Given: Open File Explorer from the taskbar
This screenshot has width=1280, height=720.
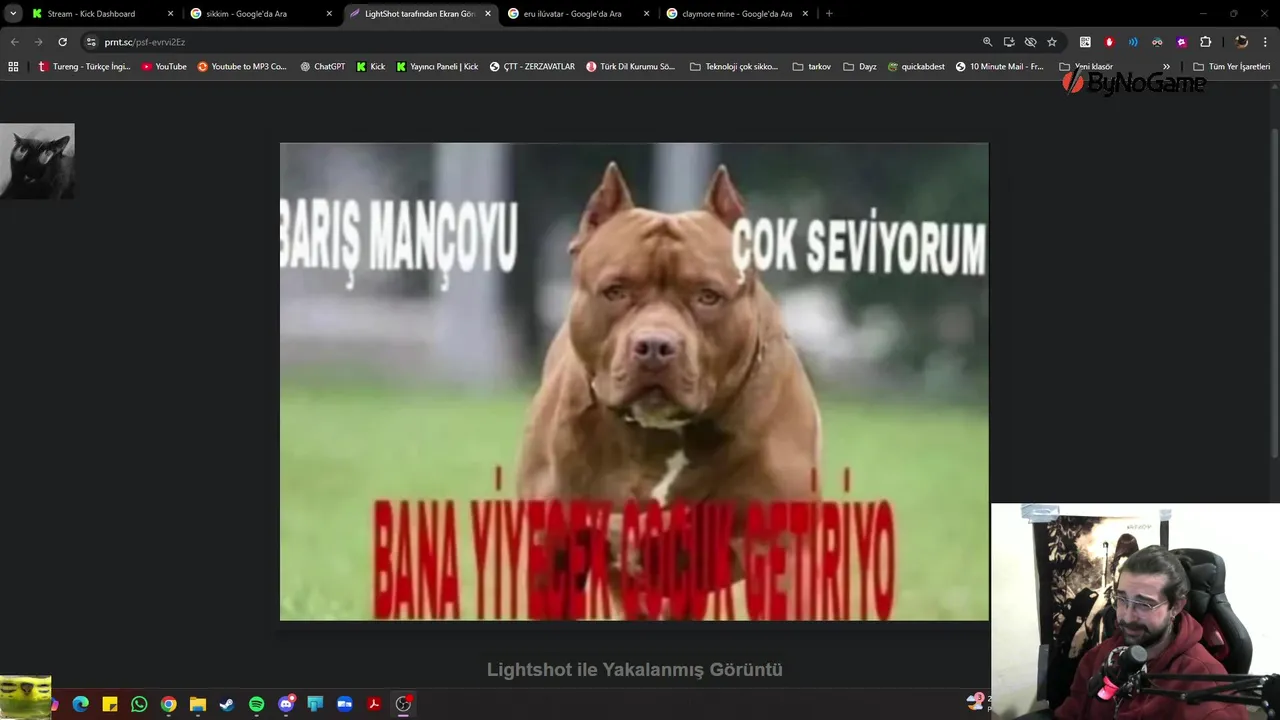Looking at the screenshot, I should 198,704.
